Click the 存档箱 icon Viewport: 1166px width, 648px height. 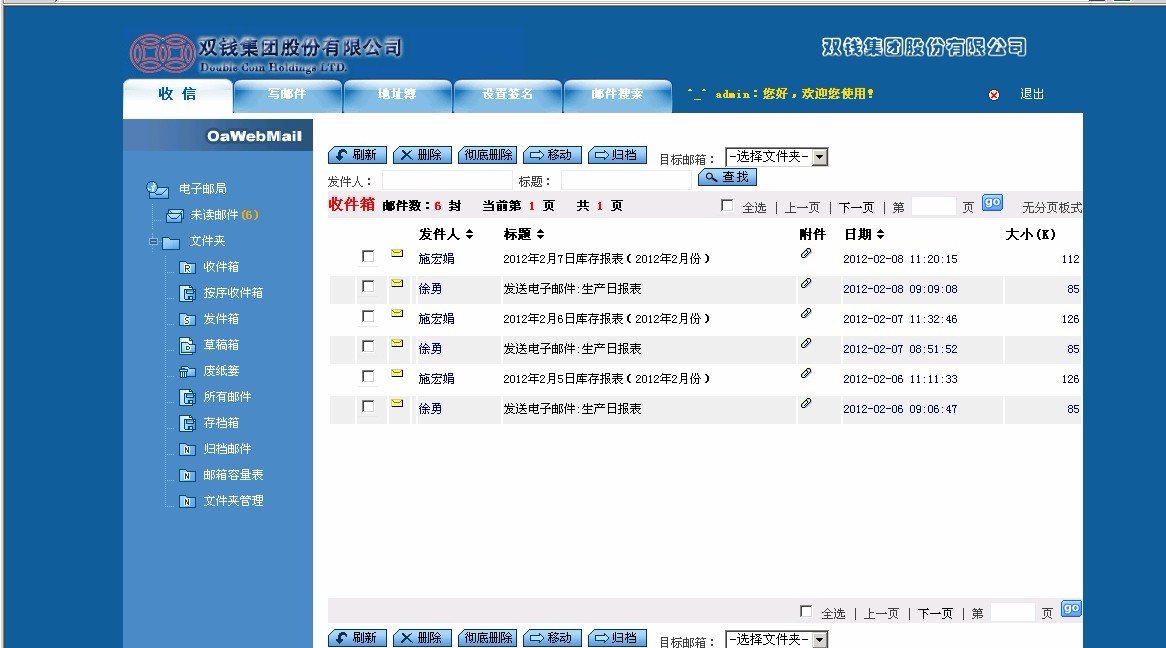[187, 423]
